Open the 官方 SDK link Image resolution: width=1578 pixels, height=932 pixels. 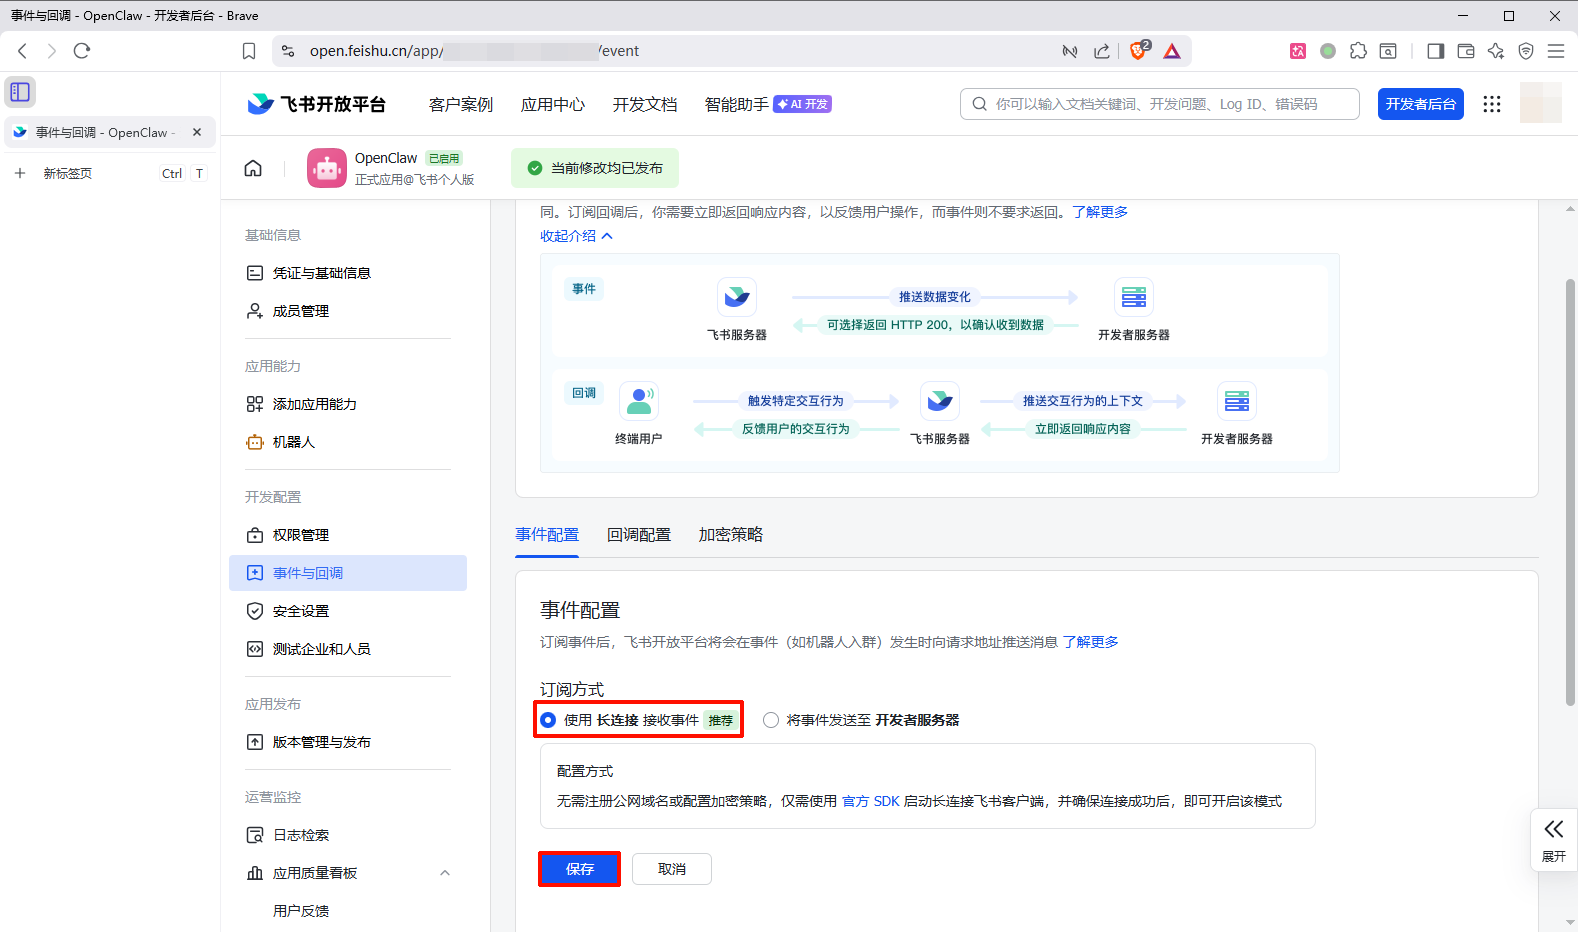click(870, 801)
